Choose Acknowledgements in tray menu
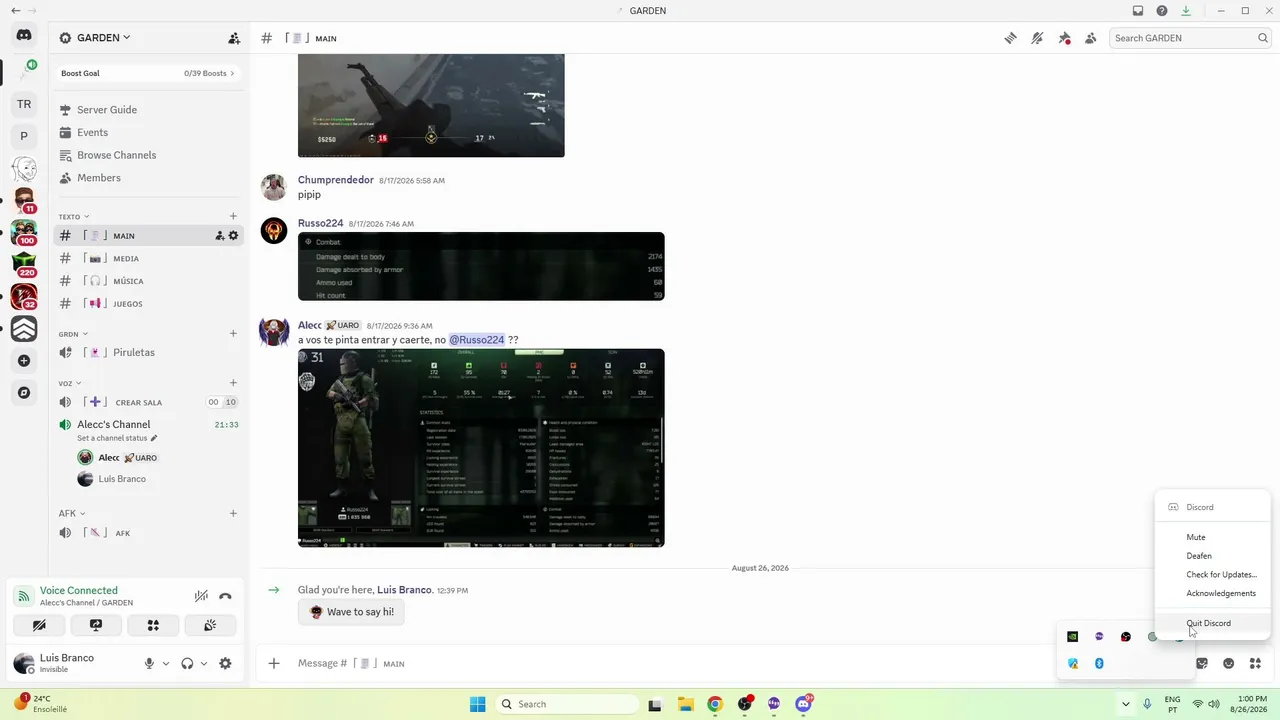Viewport: 1280px width, 720px height. pyautogui.click(x=1212, y=593)
